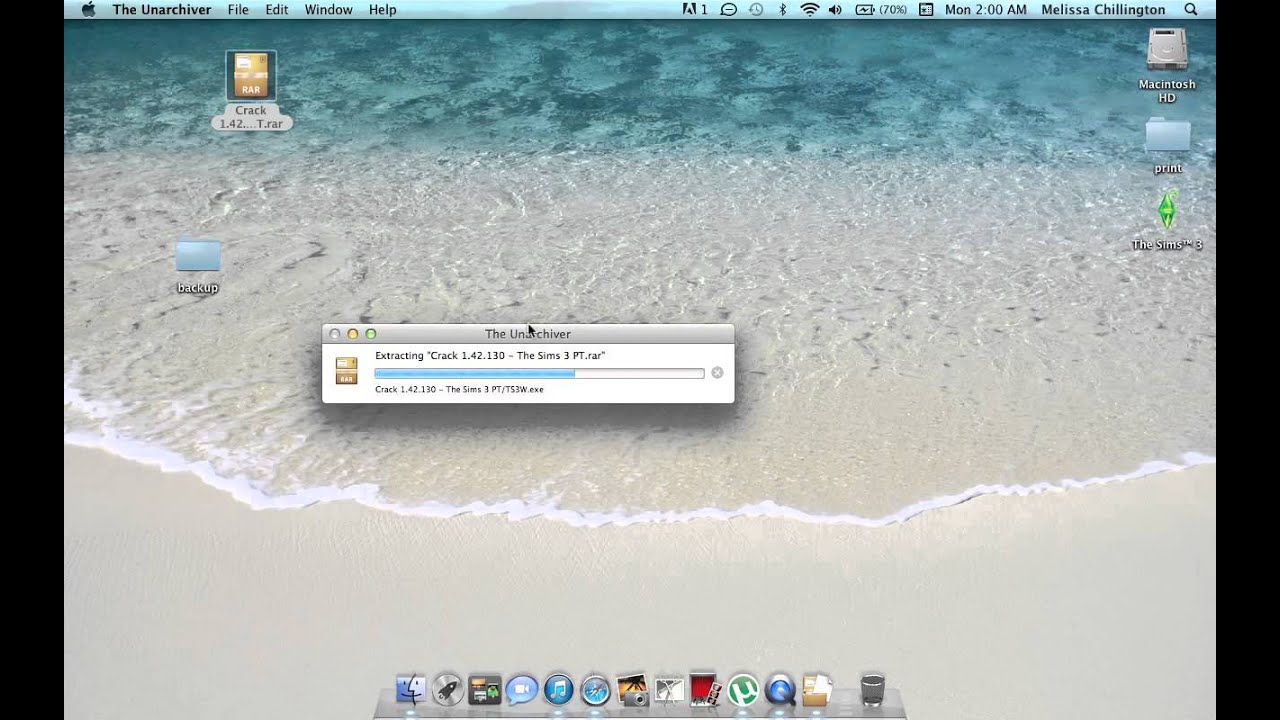The width and height of the screenshot is (1280, 720).
Task: Open Mission Control in the Dock
Action: click(x=485, y=689)
